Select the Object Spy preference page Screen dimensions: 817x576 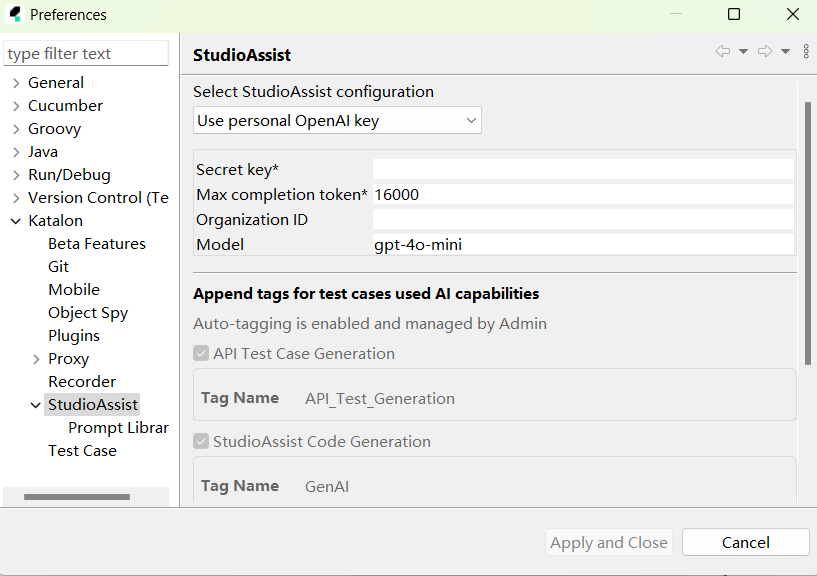coord(88,313)
